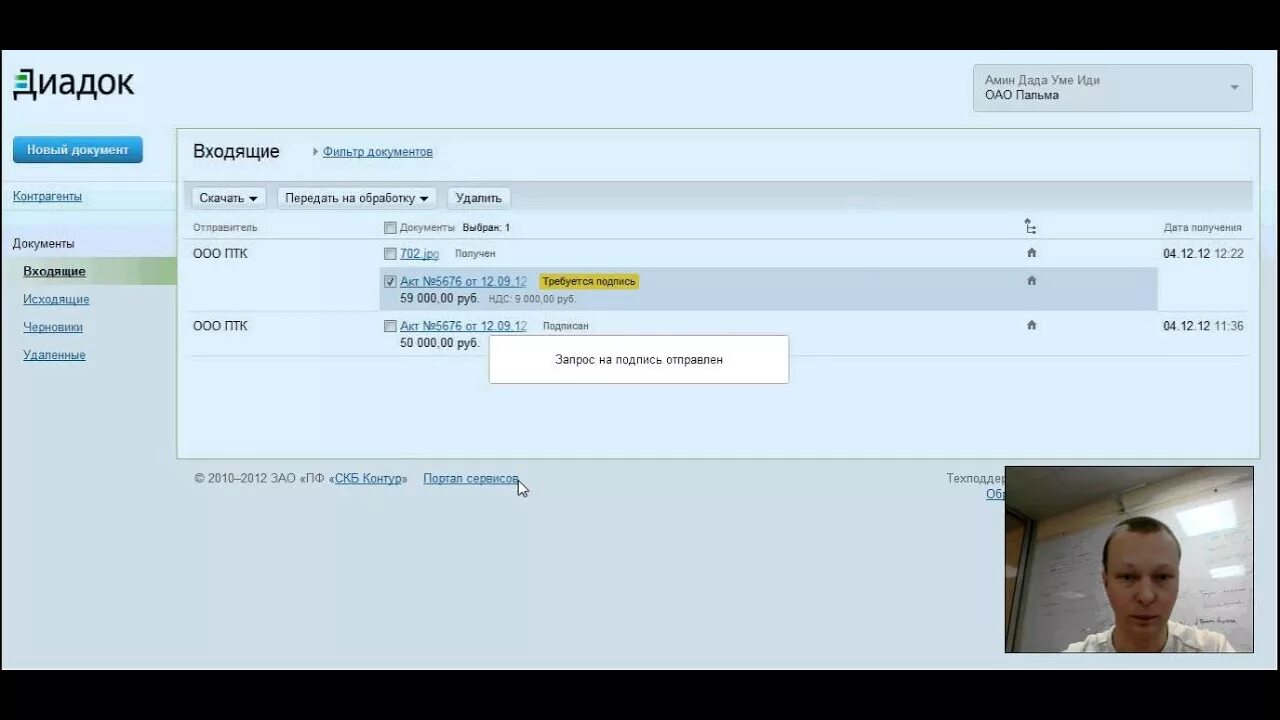Click the Диадок logo
The width and height of the screenshot is (1280, 720).
73,84
